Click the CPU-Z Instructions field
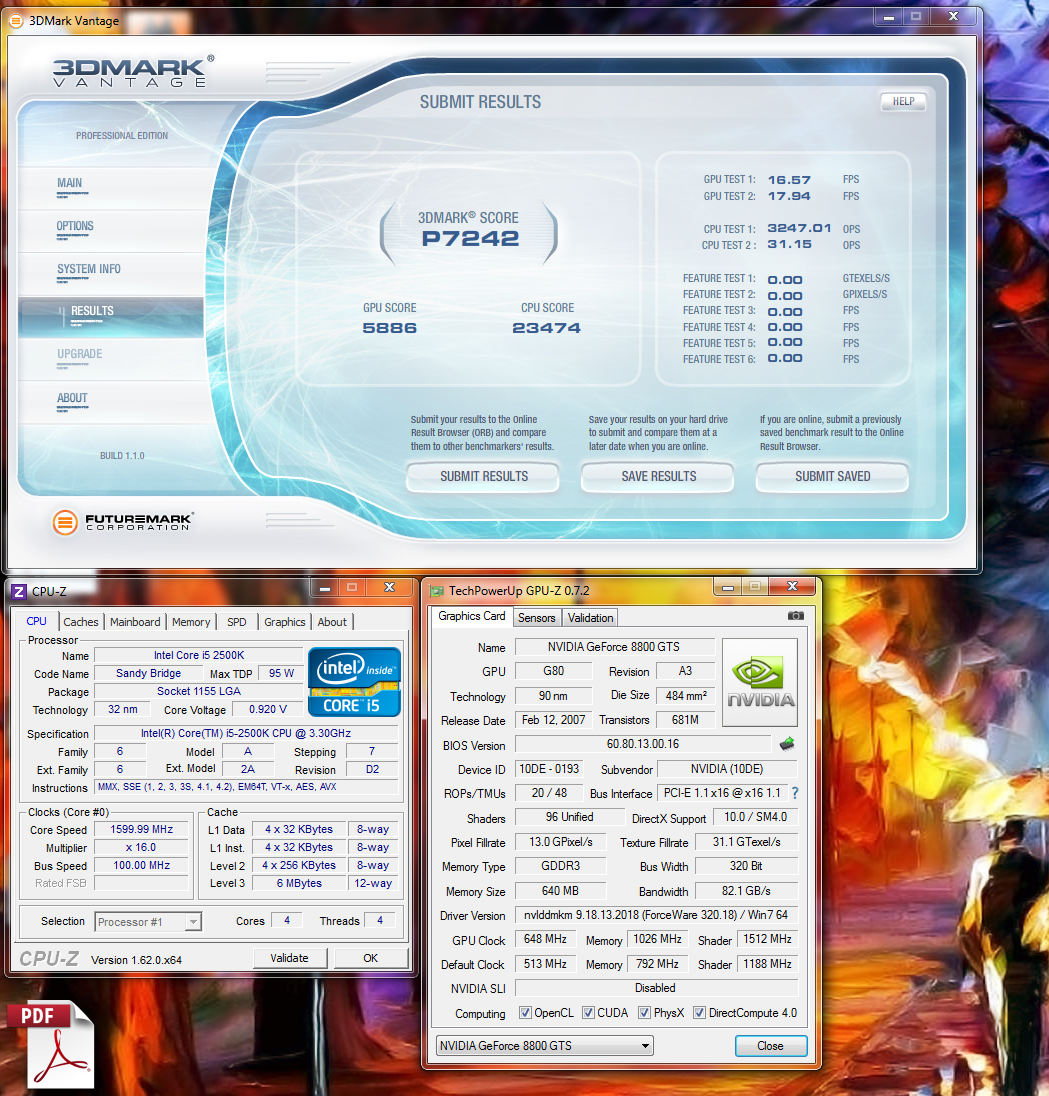The width and height of the screenshot is (1049, 1096). click(246, 787)
